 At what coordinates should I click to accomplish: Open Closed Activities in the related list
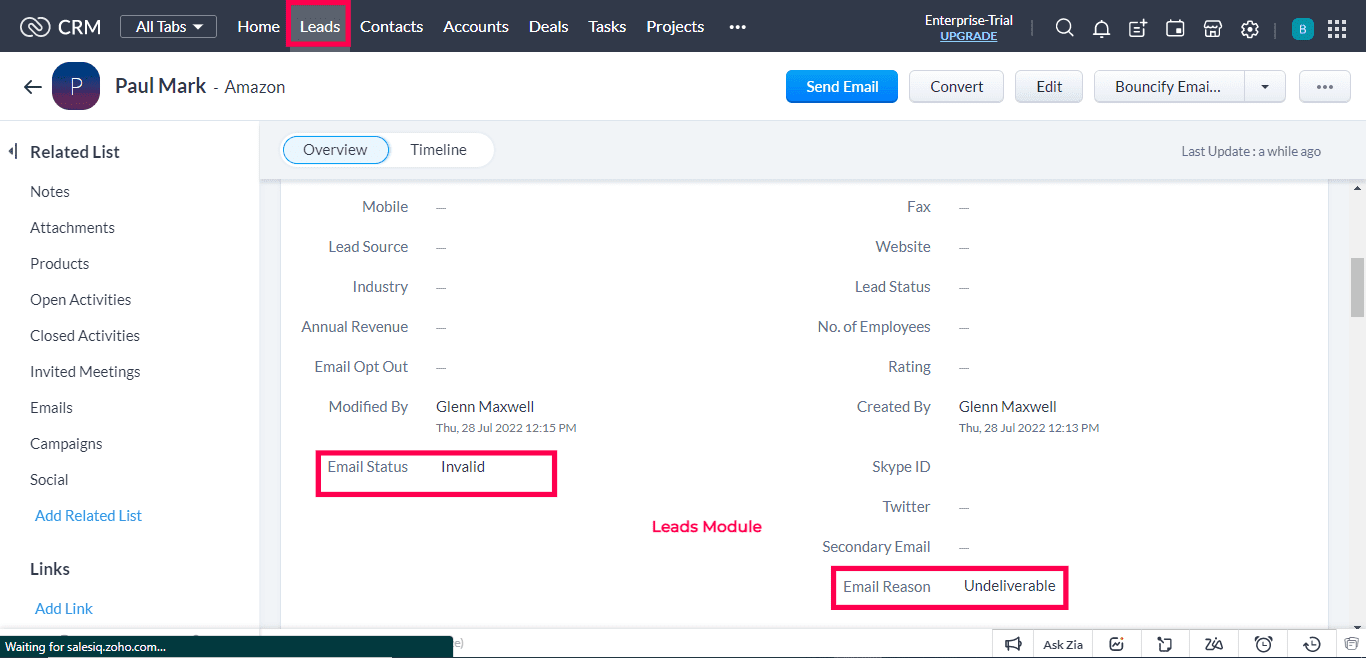(x=85, y=336)
